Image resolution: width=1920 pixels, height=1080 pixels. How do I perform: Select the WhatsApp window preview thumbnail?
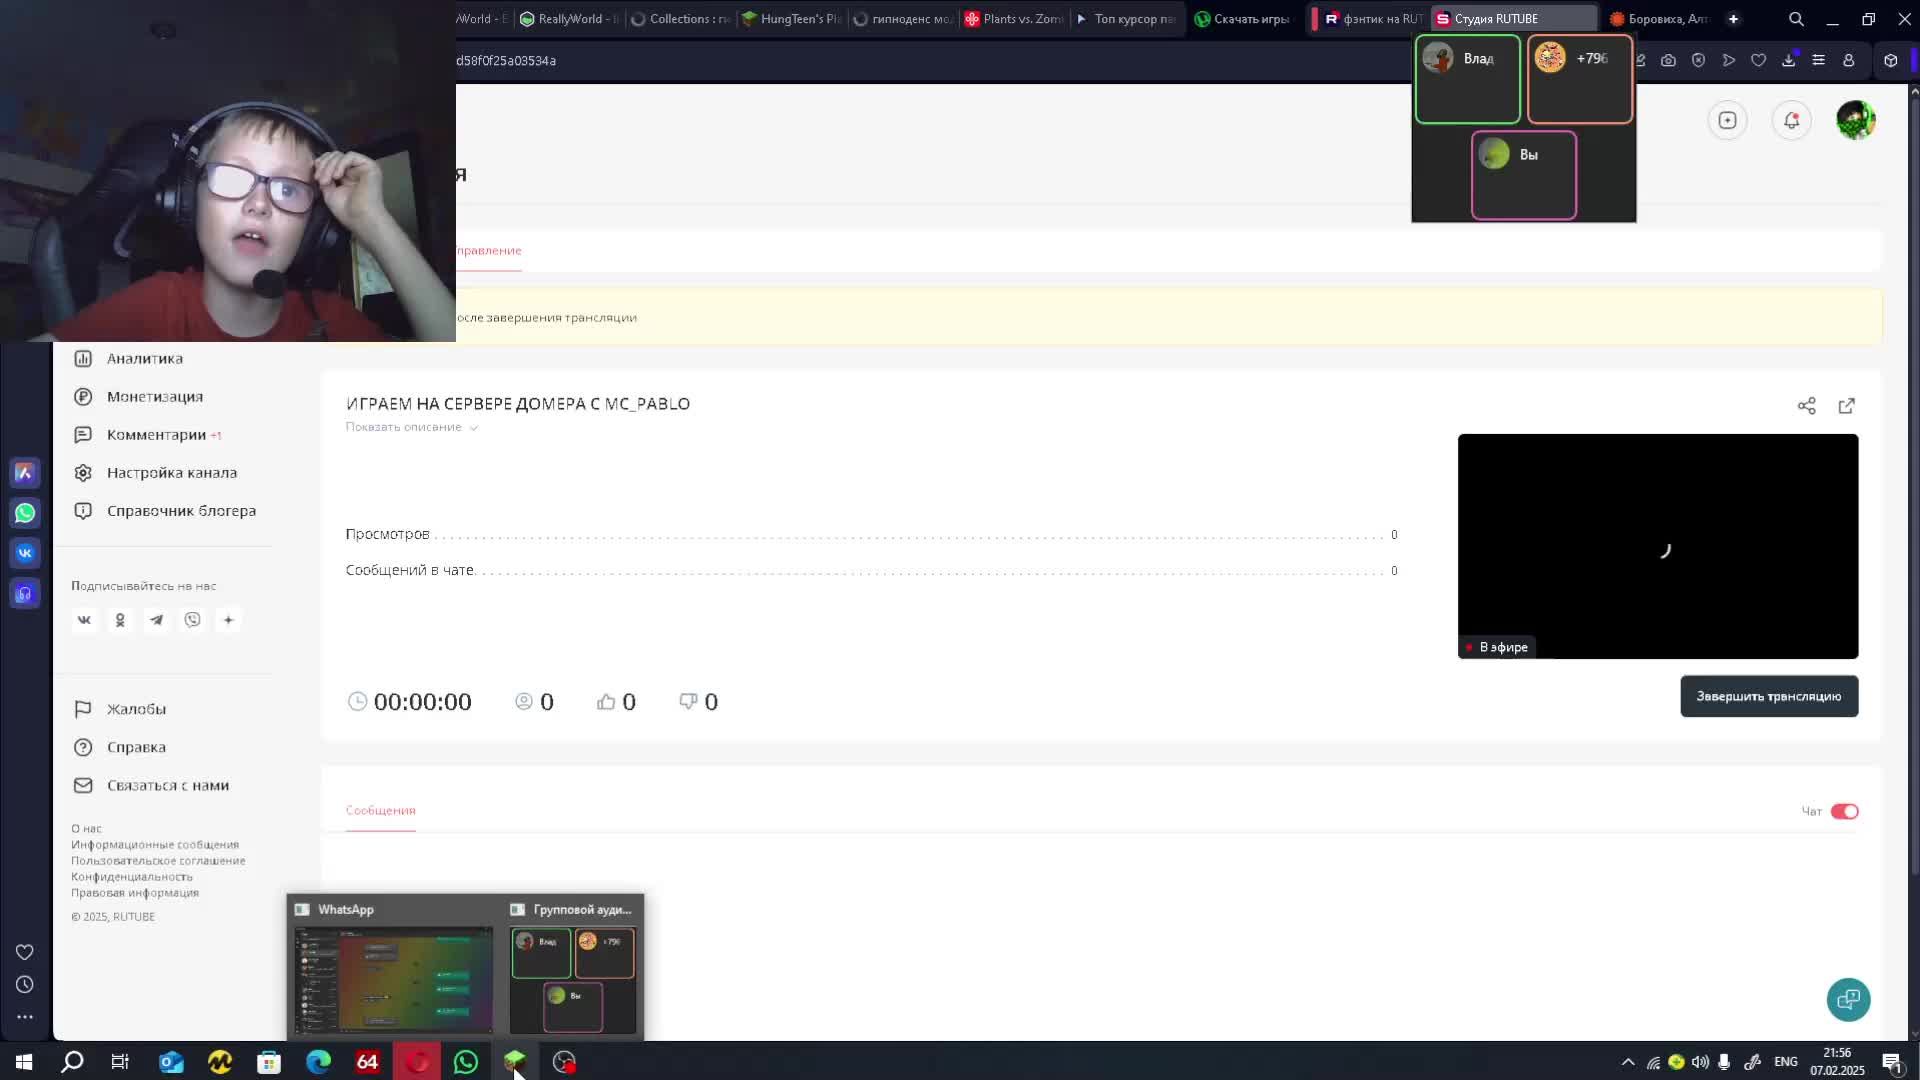click(x=393, y=979)
